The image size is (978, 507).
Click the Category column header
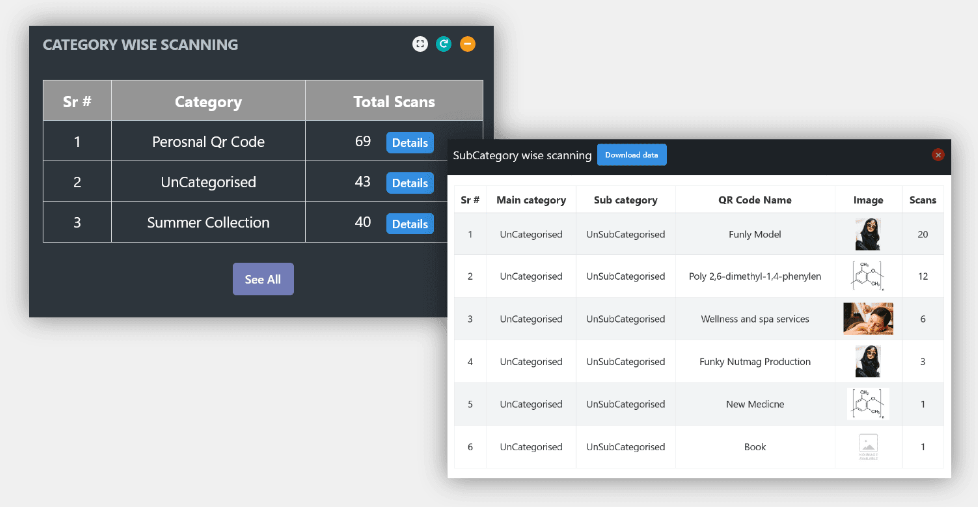[x=208, y=101]
